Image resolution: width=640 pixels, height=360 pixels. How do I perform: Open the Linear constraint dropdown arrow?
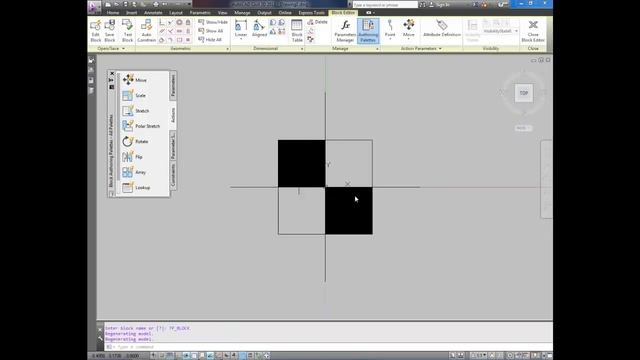[x=241, y=39]
